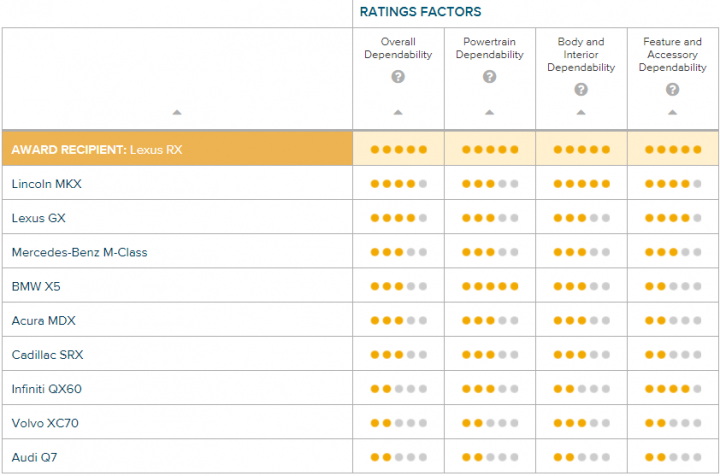Open the Lincoln MKX model link
Screen dimensions: 720x476
pos(46,184)
